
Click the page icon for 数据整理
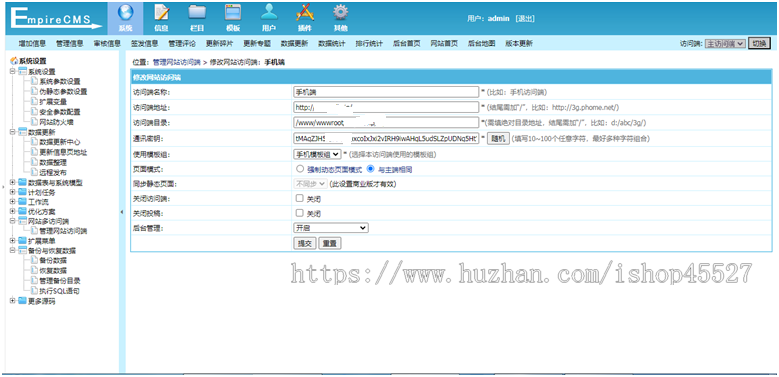coord(34,162)
